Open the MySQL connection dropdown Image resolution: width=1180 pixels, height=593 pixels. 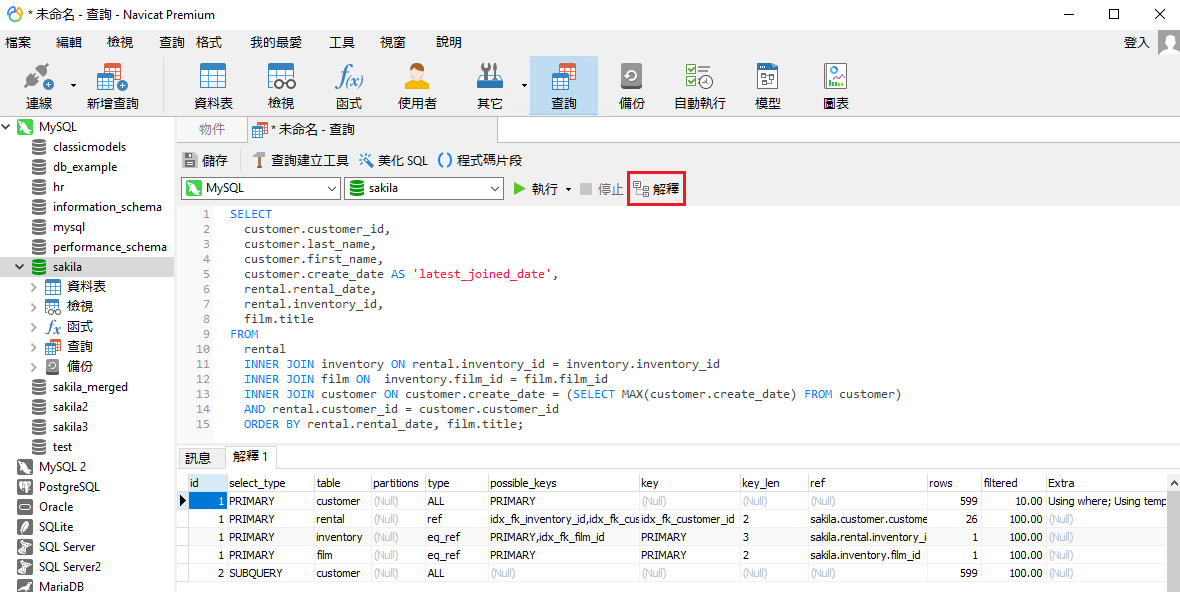(332, 189)
